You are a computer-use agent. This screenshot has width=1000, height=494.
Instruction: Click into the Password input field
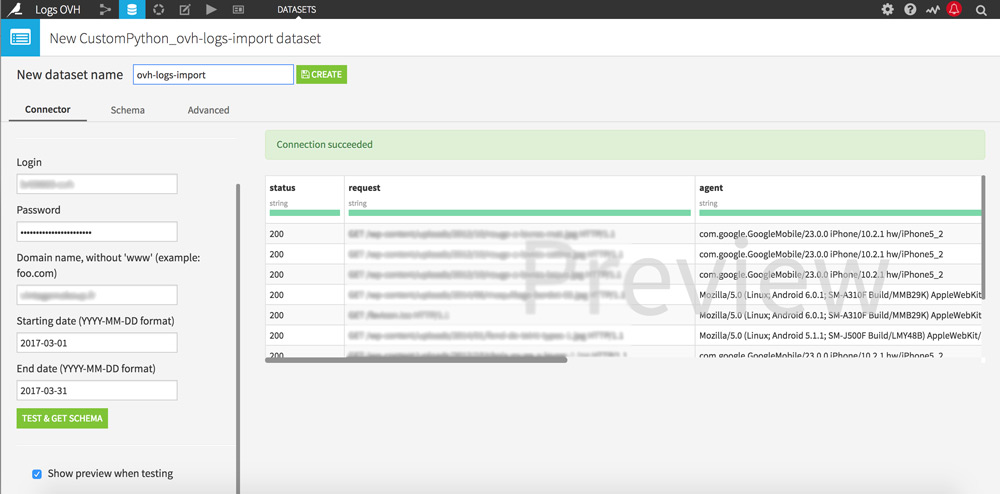tap(97, 232)
